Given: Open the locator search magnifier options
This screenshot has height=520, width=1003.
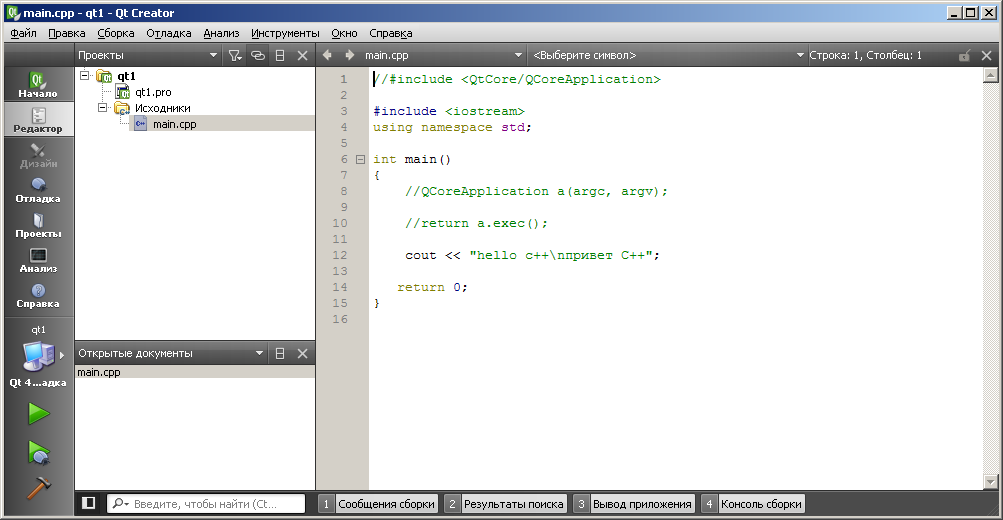Looking at the screenshot, I should (x=120, y=504).
